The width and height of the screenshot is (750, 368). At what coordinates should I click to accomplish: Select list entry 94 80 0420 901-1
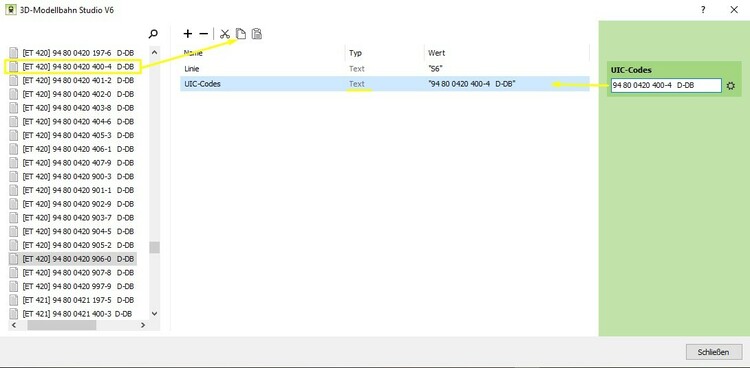tap(72, 190)
